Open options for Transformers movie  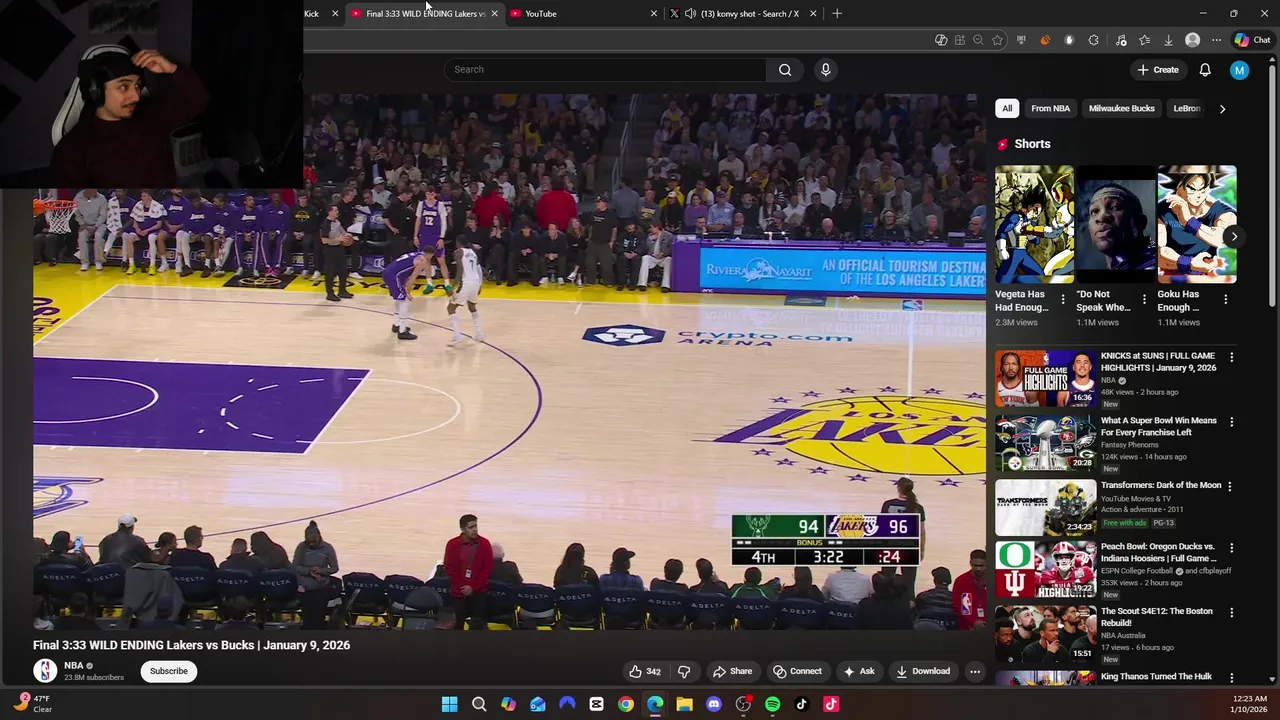[x=1231, y=486]
